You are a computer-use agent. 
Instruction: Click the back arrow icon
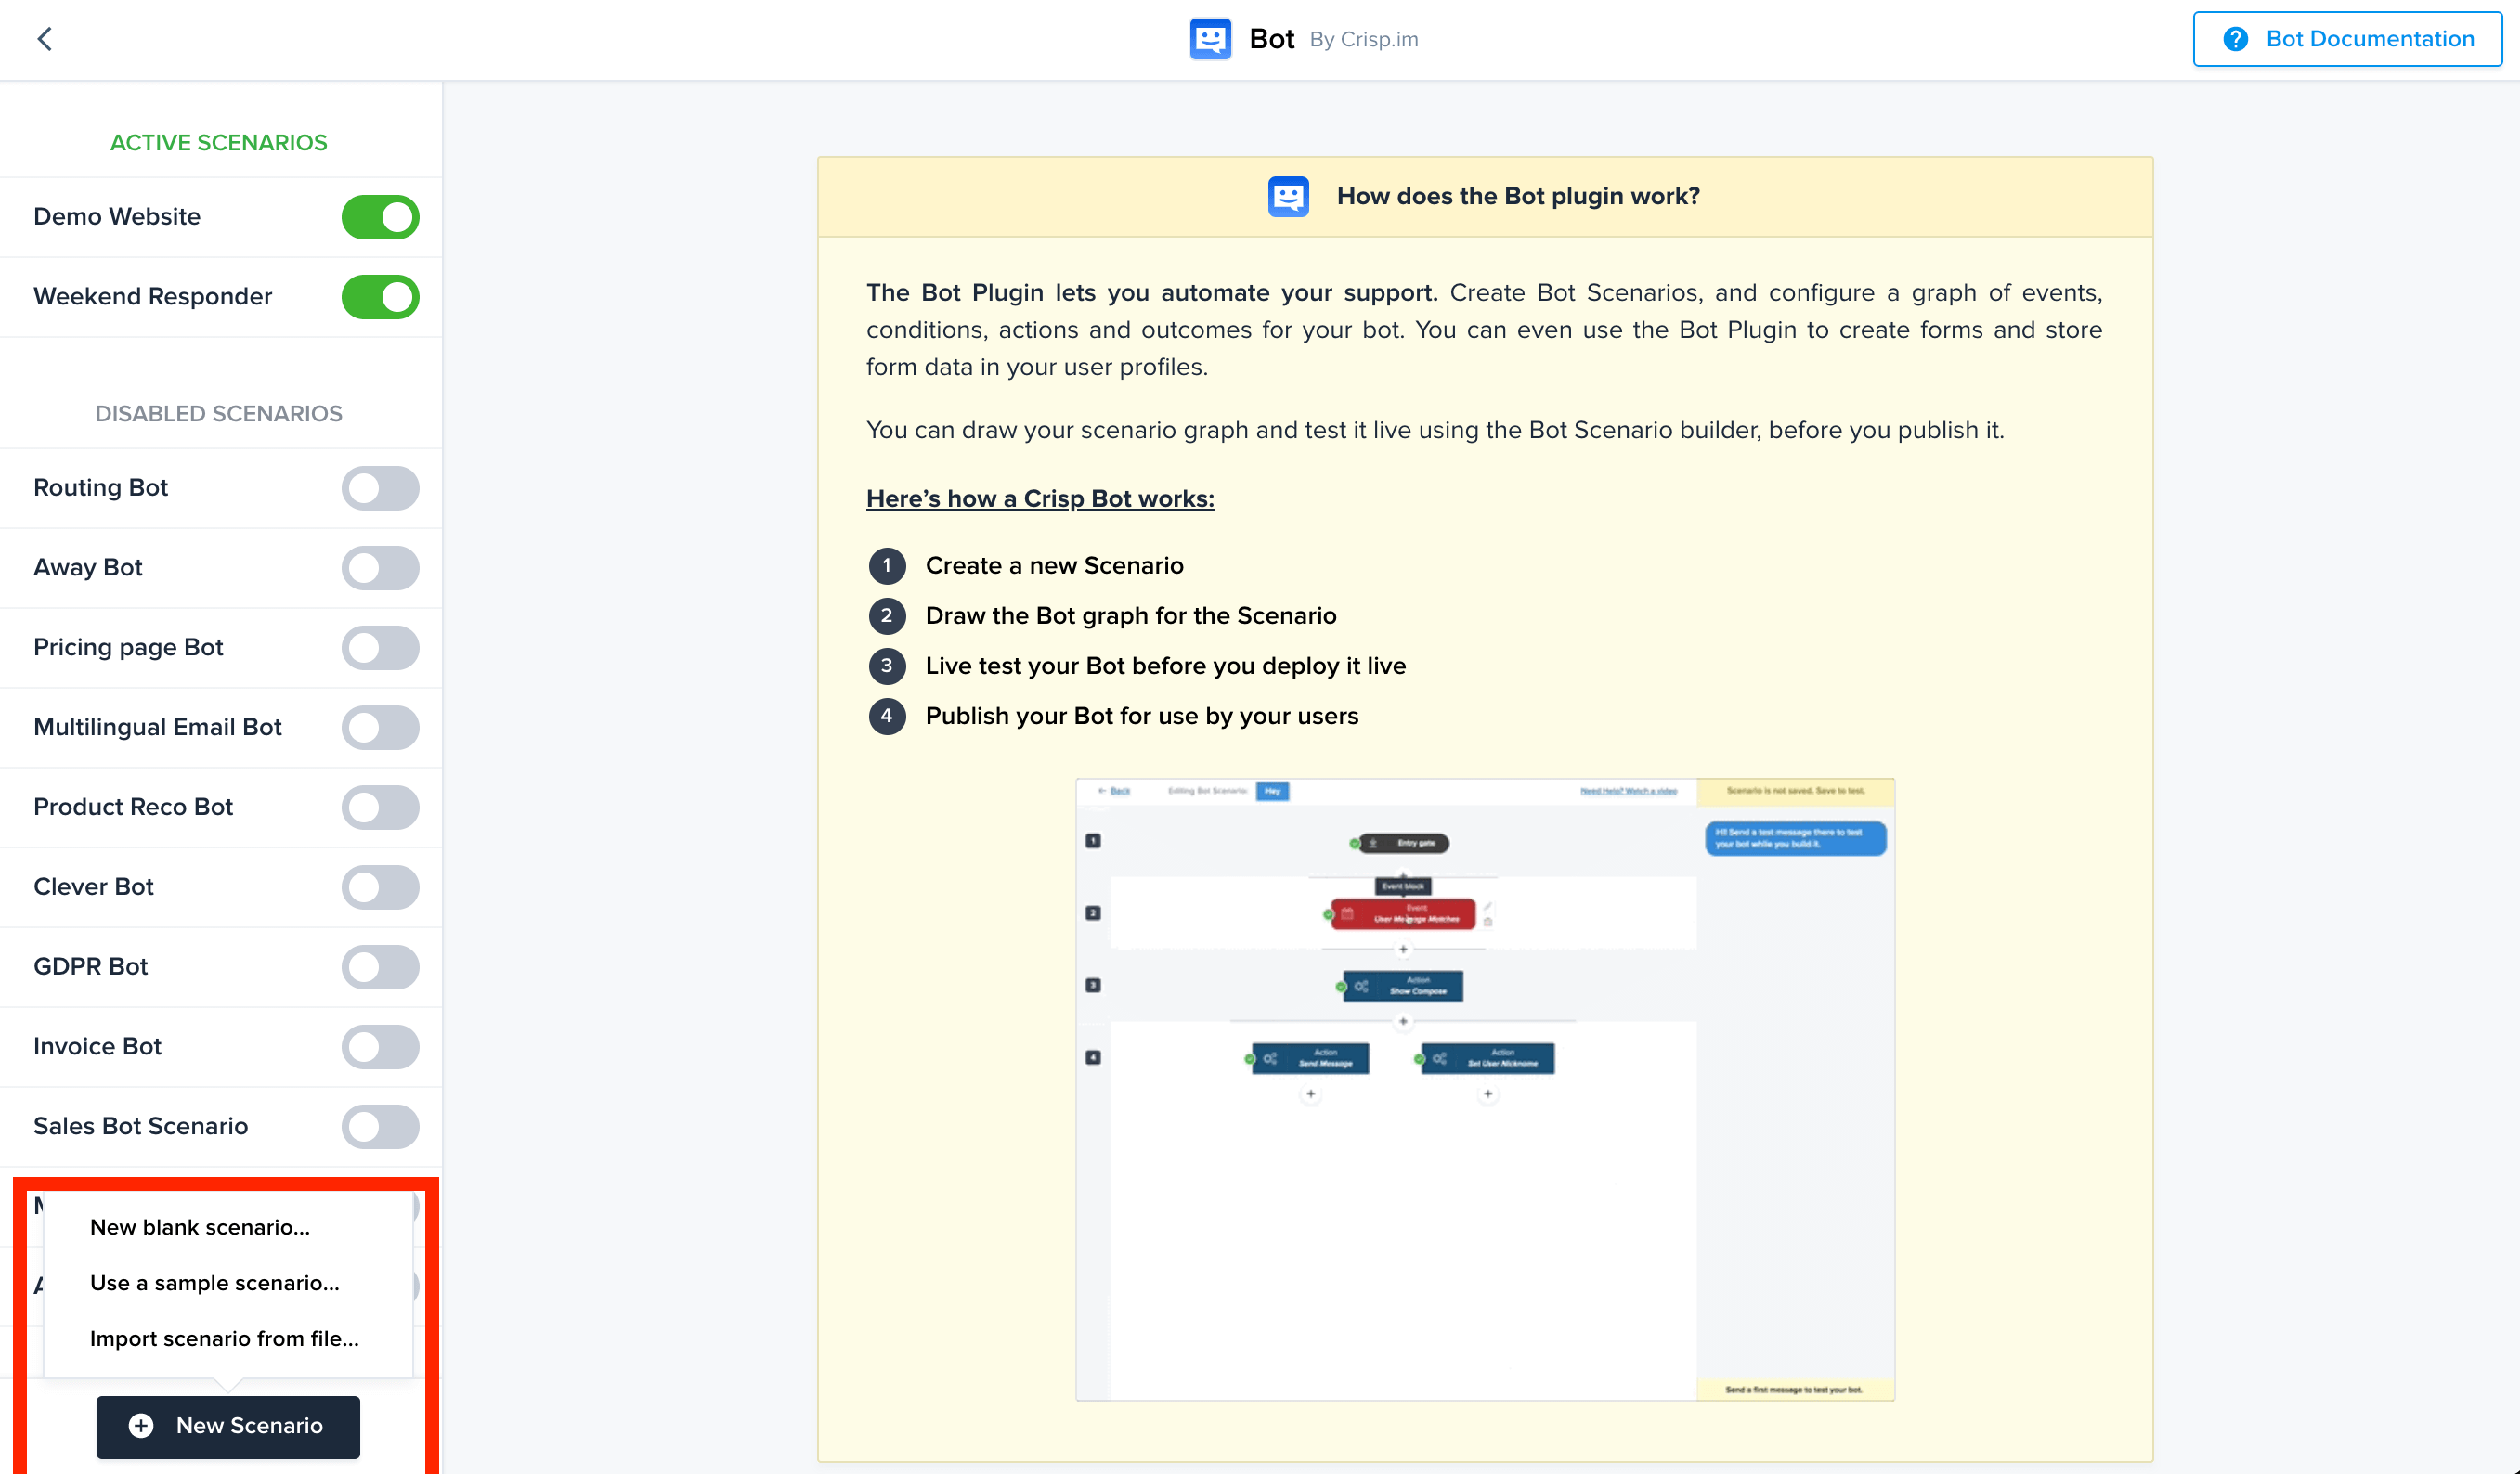click(44, 39)
